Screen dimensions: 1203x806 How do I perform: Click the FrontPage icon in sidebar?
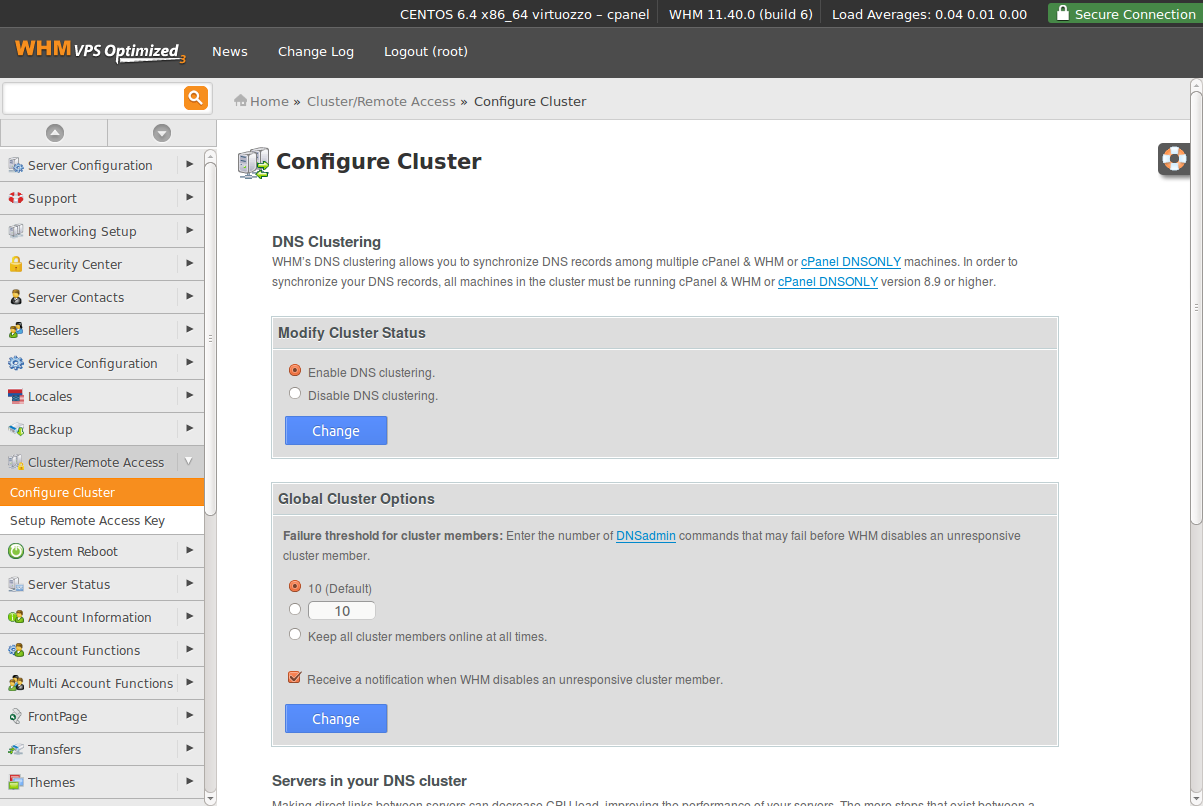pos(15,716)
